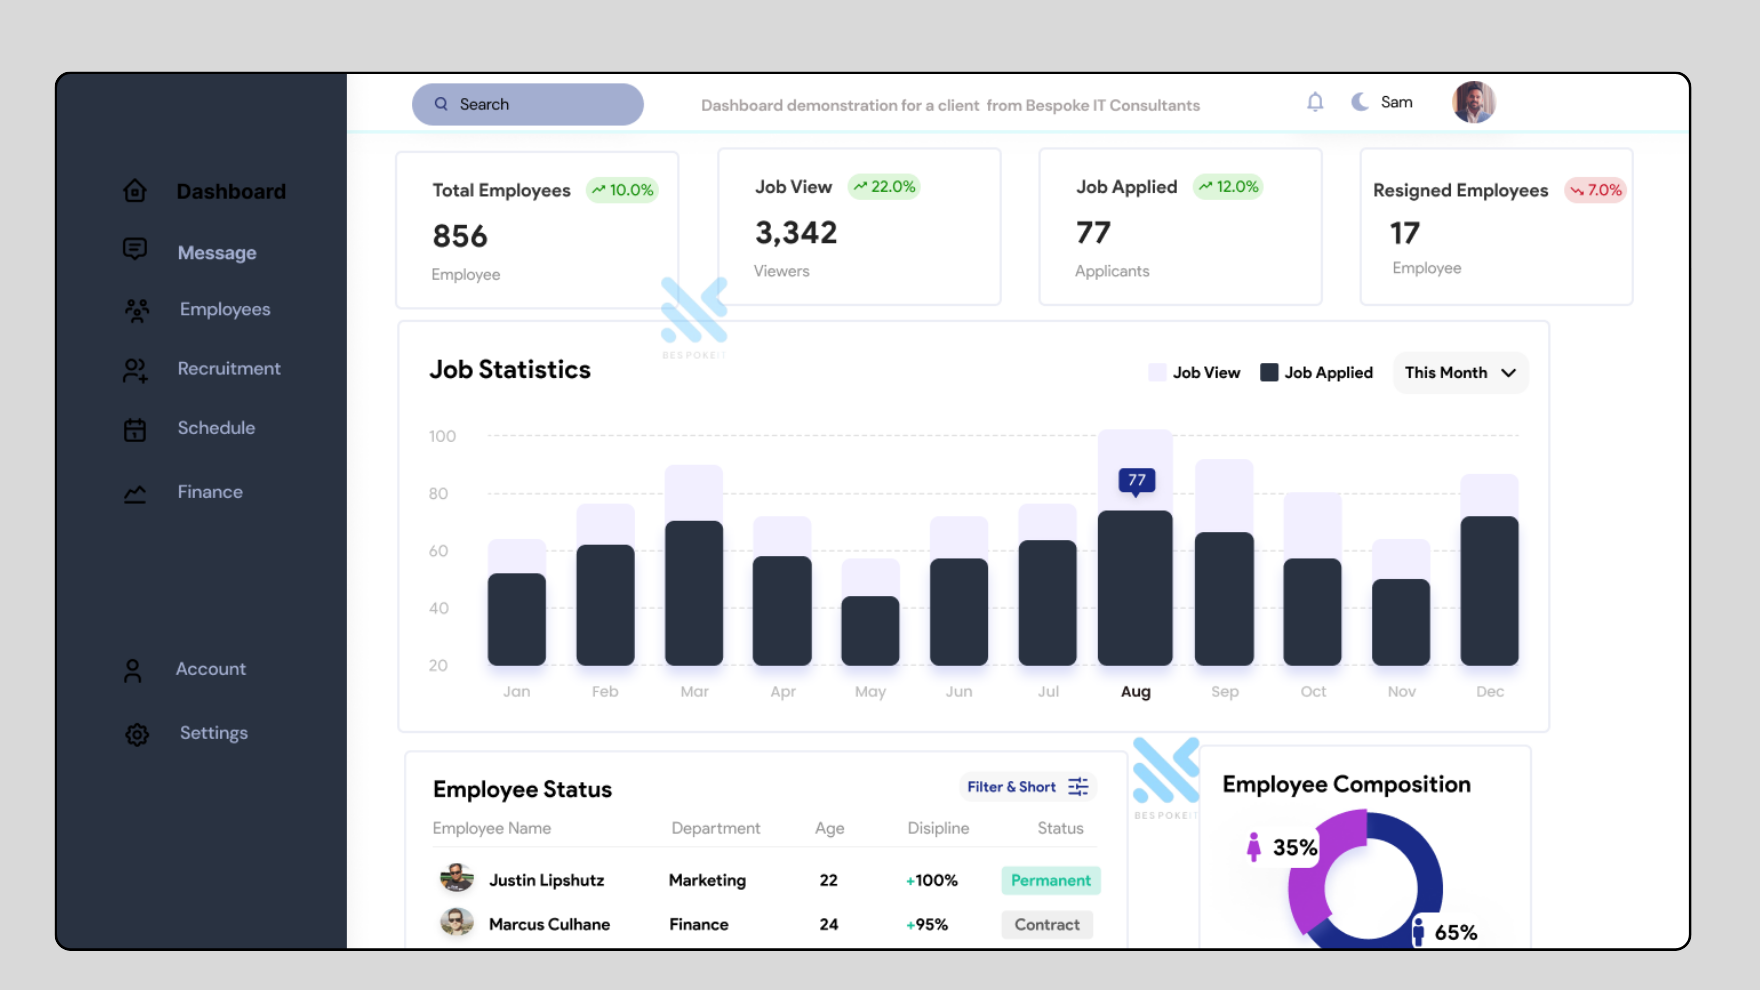The width and height of the screenshot is (1760, 990).
Task: Click the Employee Name column header
Action: [x=492, y=828]
